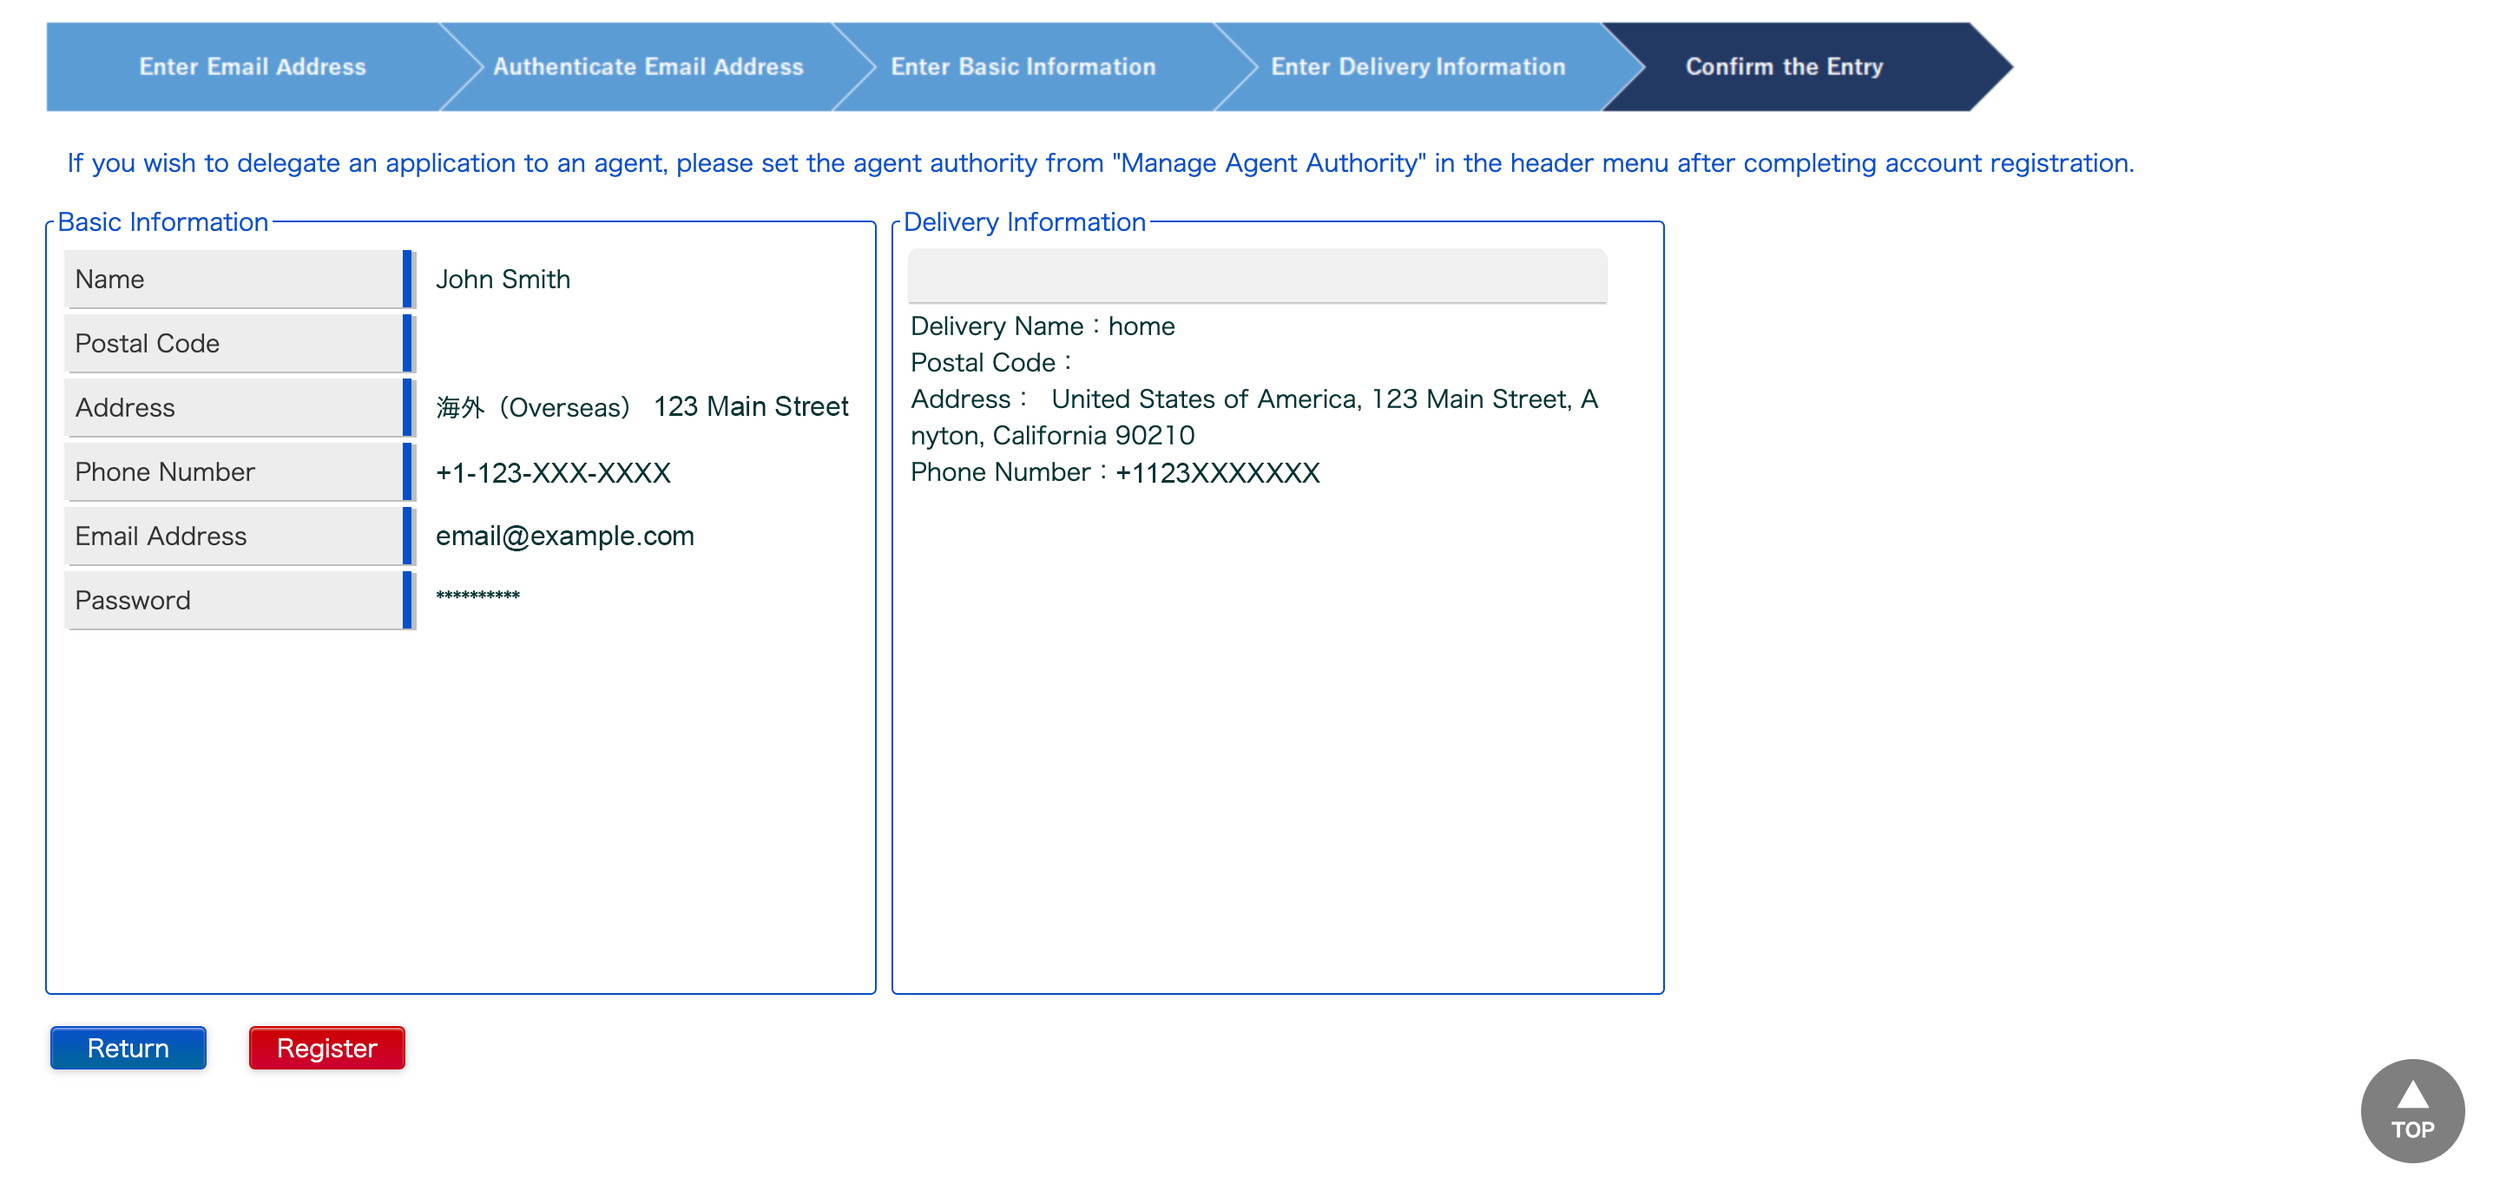This screenshot has width=2500, height=1198.
Task: Open Enter Basic Information step
Action: (1022, 67)
